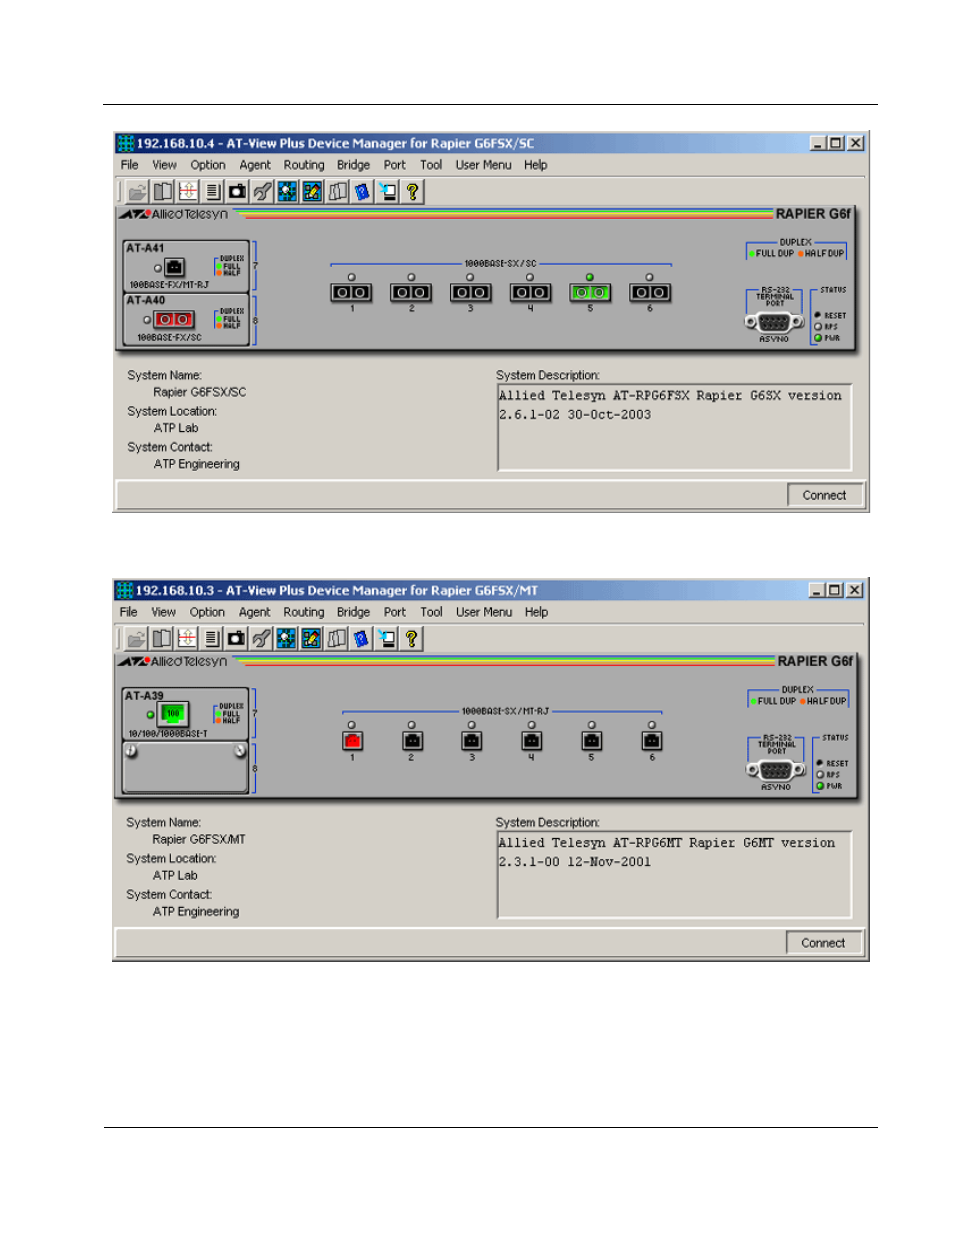Viewport: 954px width, 1235px height.
Task: Select green fiber port 5 on the Rapier G6FSX/SC
Action: tap(590, 292)
